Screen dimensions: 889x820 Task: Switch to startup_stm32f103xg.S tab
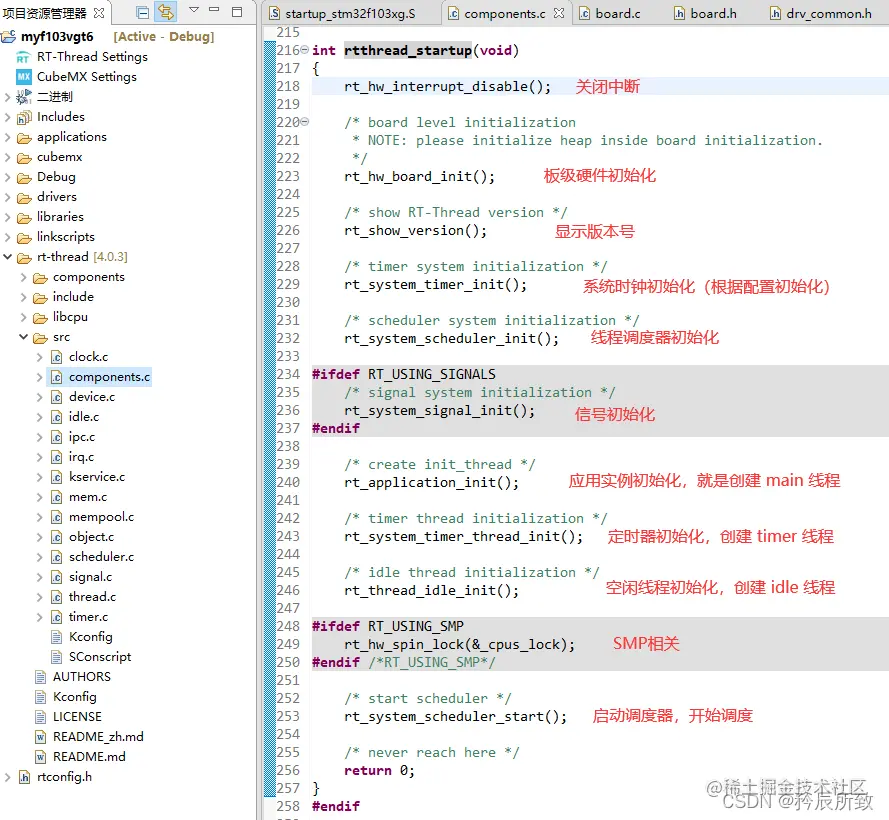point(350,14)
